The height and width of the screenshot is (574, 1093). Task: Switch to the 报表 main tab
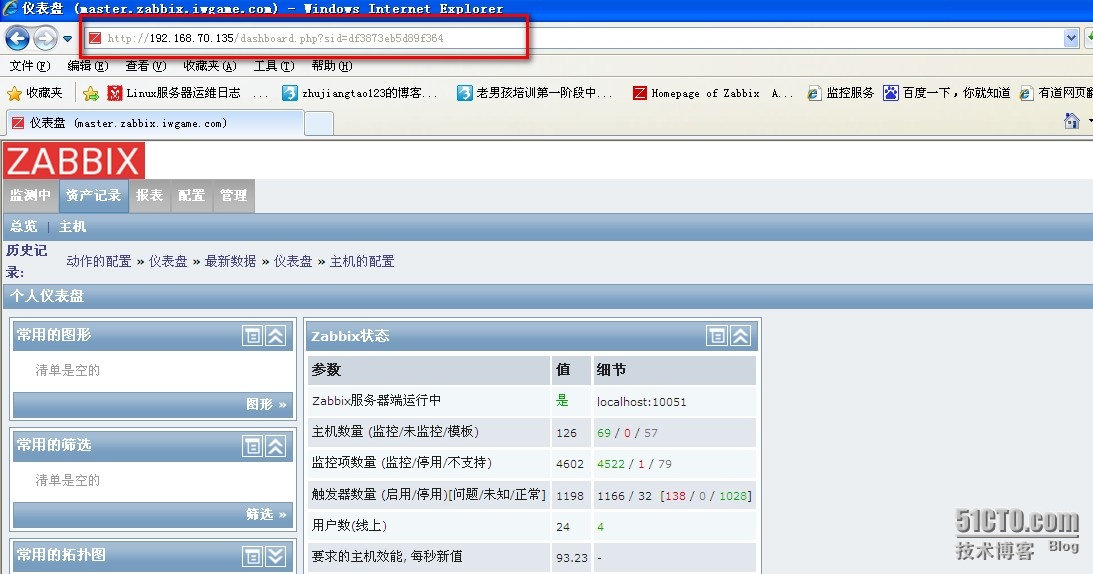click(x=149, y=195)
